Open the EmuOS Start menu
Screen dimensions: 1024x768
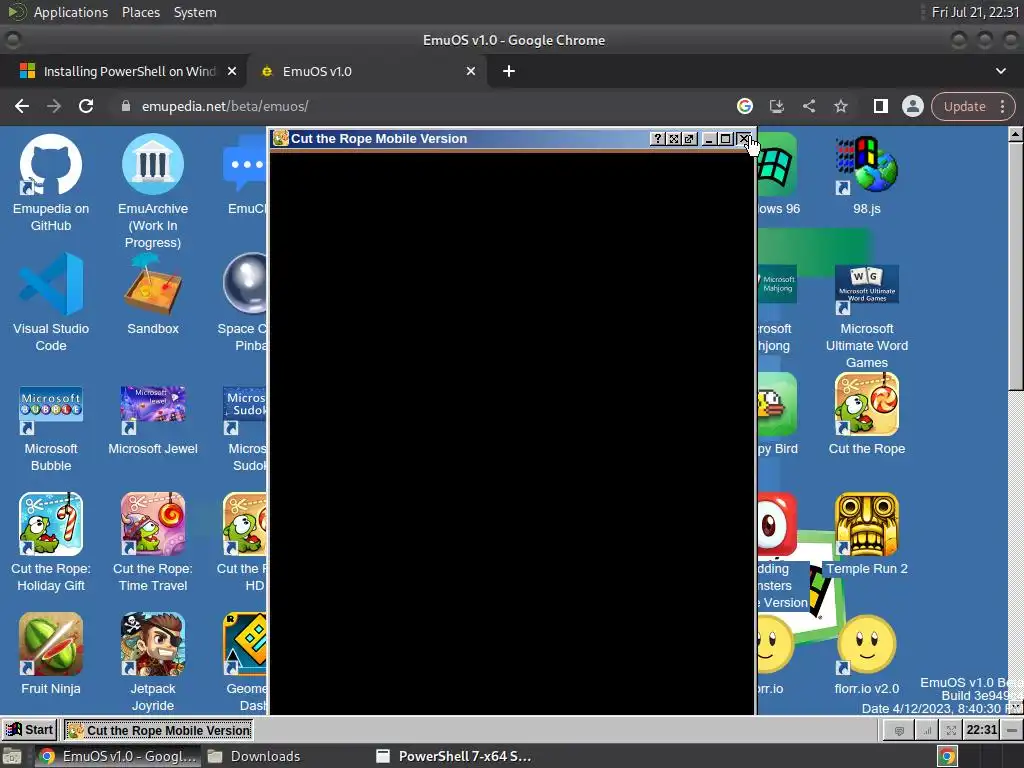pos(30,730)
